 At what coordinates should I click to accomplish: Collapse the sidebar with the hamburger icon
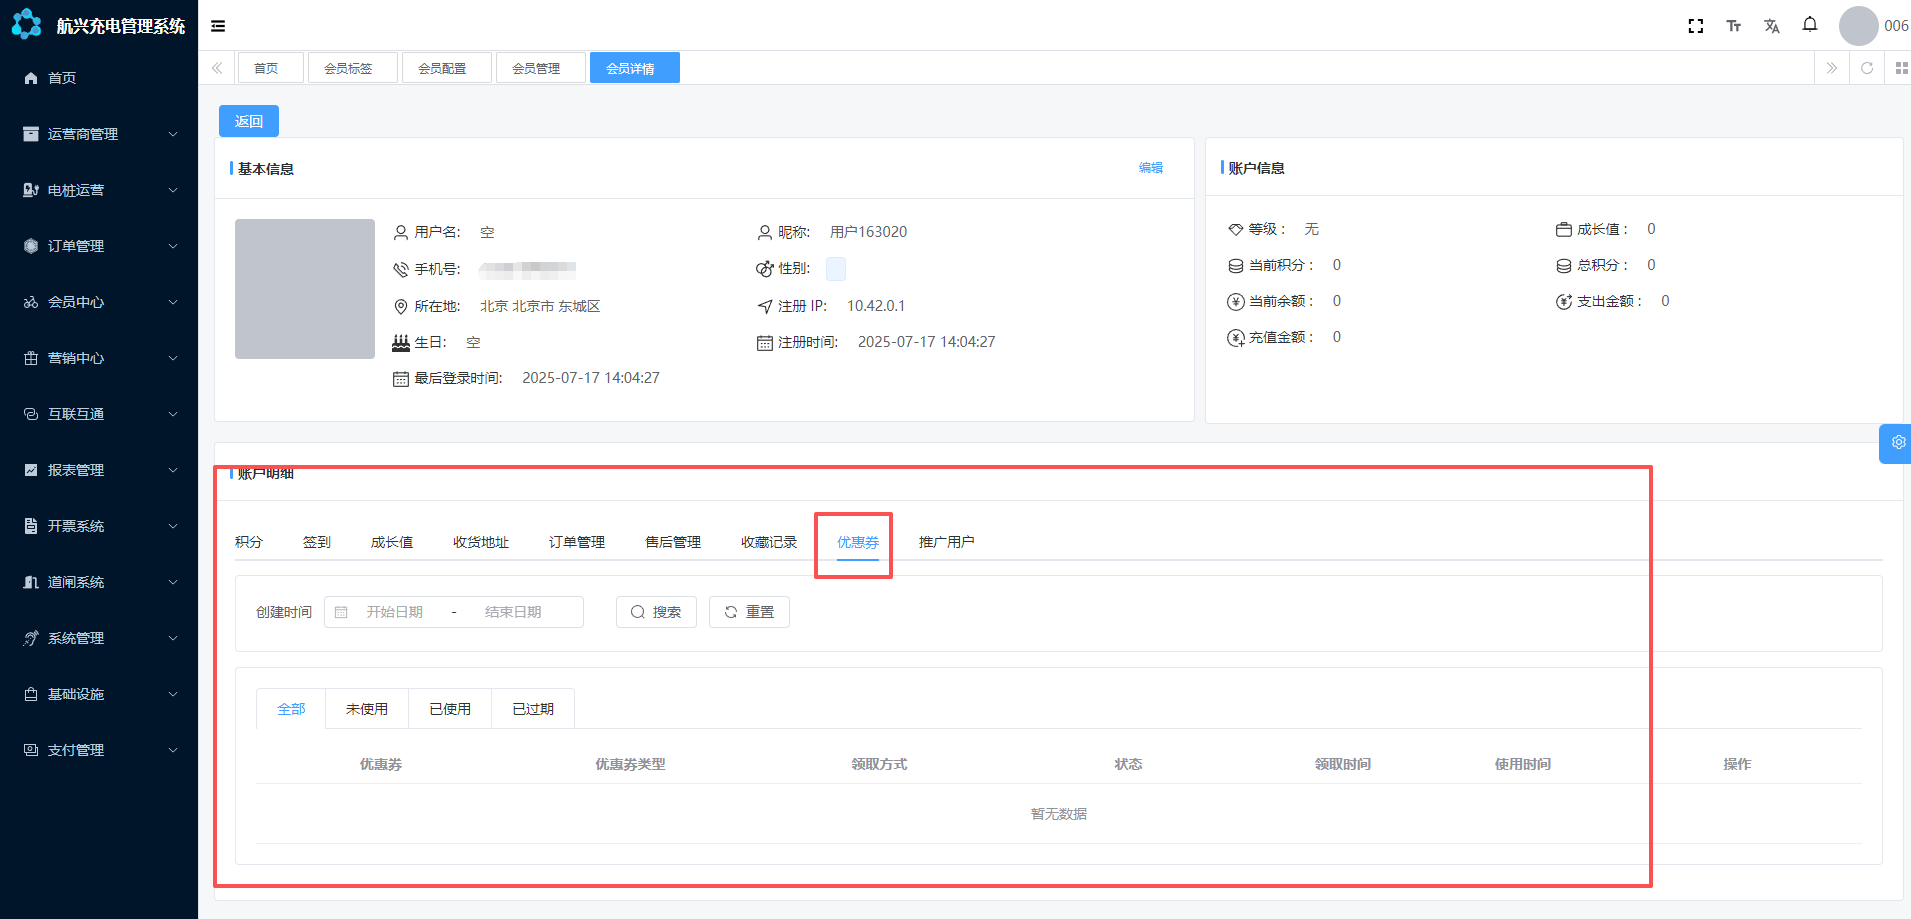coord(218,26)
